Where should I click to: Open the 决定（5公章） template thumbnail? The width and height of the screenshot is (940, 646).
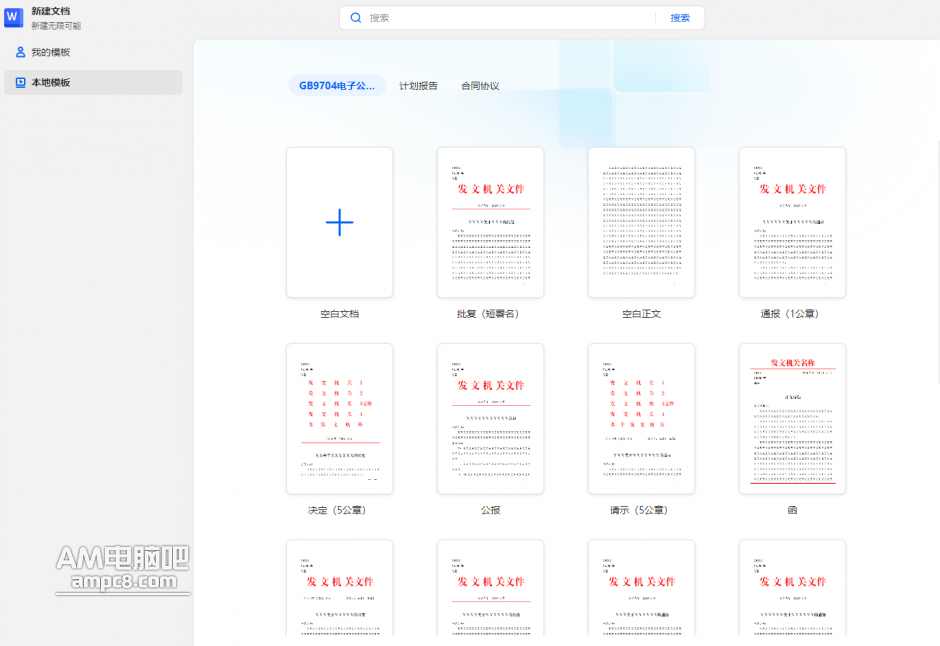click(x=339, y=419)
